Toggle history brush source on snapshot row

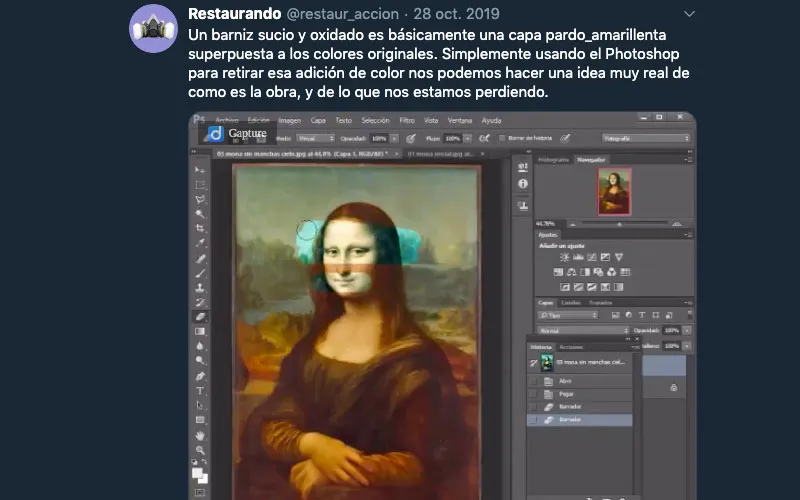(533, 363)
